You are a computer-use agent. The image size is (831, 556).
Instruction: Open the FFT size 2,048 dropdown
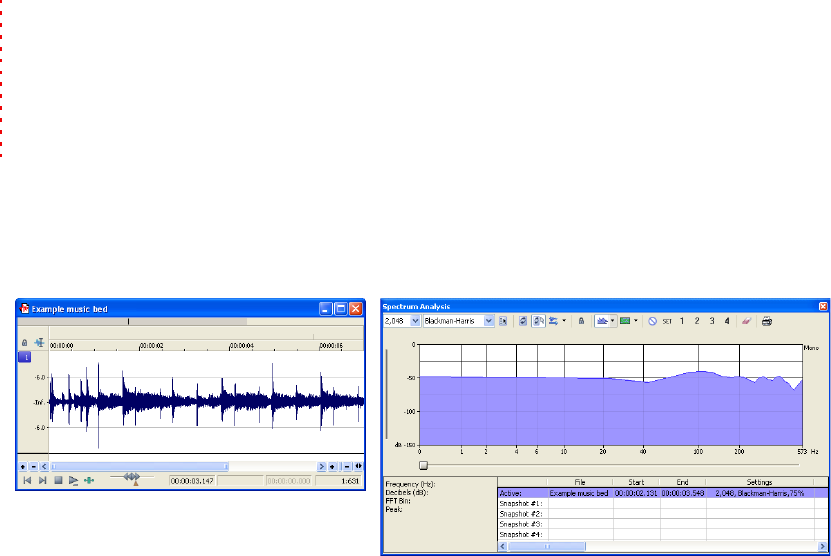coord(415,321)
